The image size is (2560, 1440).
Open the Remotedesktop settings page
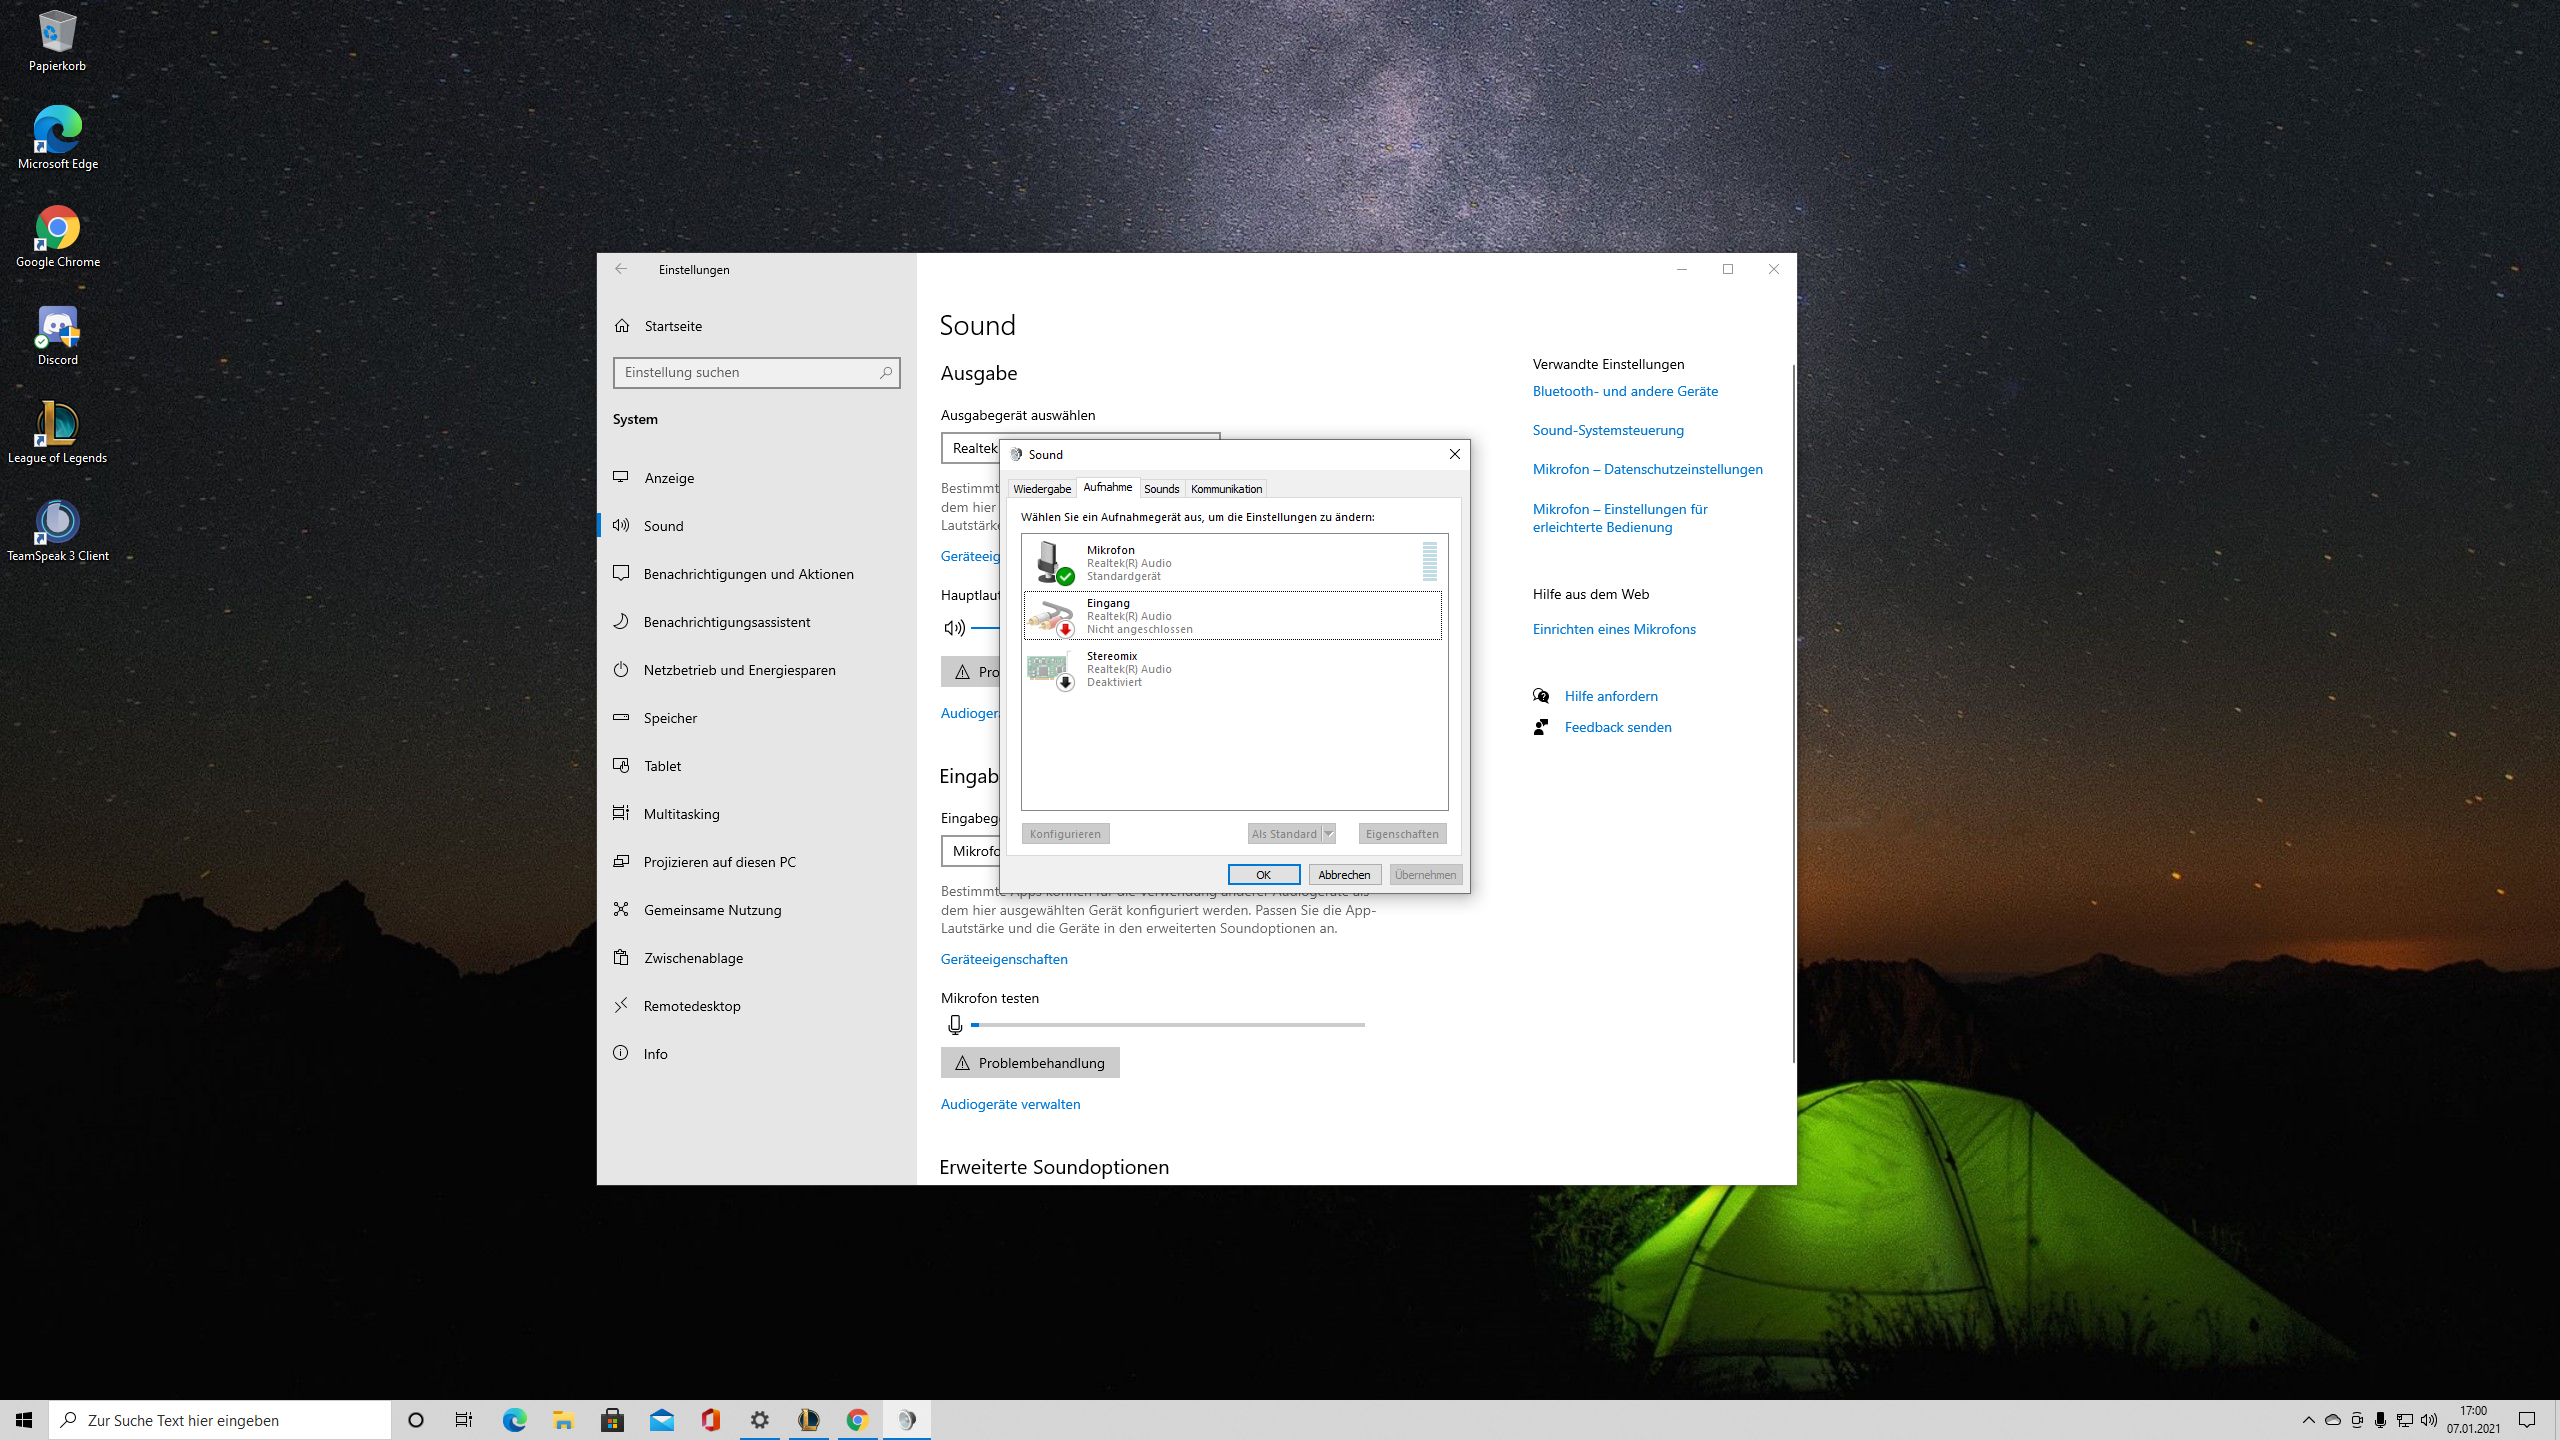click(x=690, y=1005)
